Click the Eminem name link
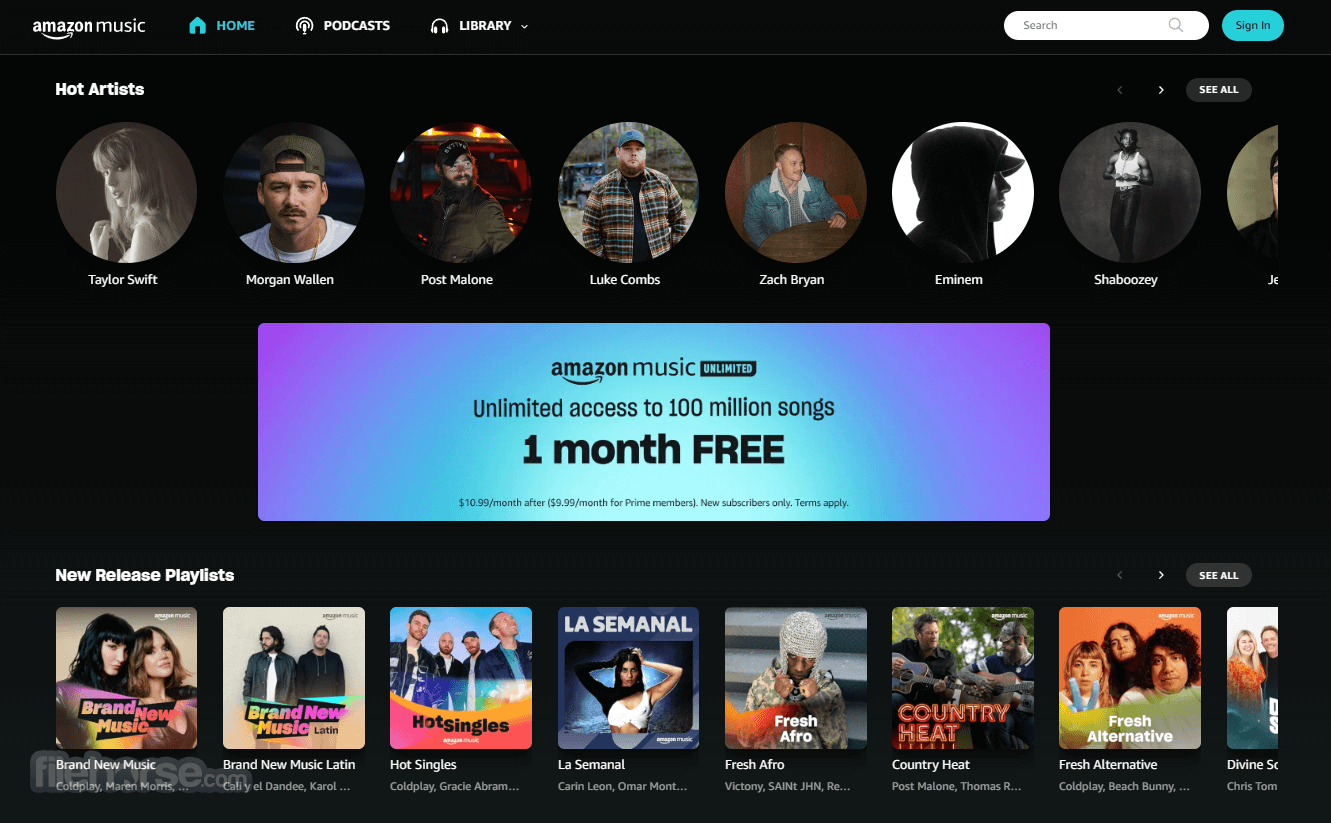 [x=959, y=280]
